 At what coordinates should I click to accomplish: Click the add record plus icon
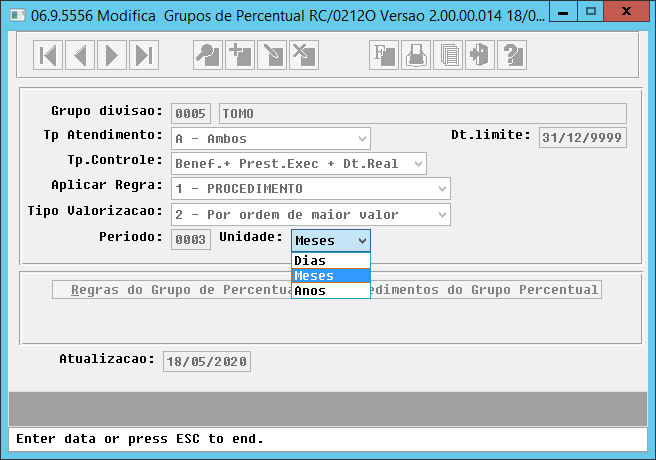tap(240, 55)
